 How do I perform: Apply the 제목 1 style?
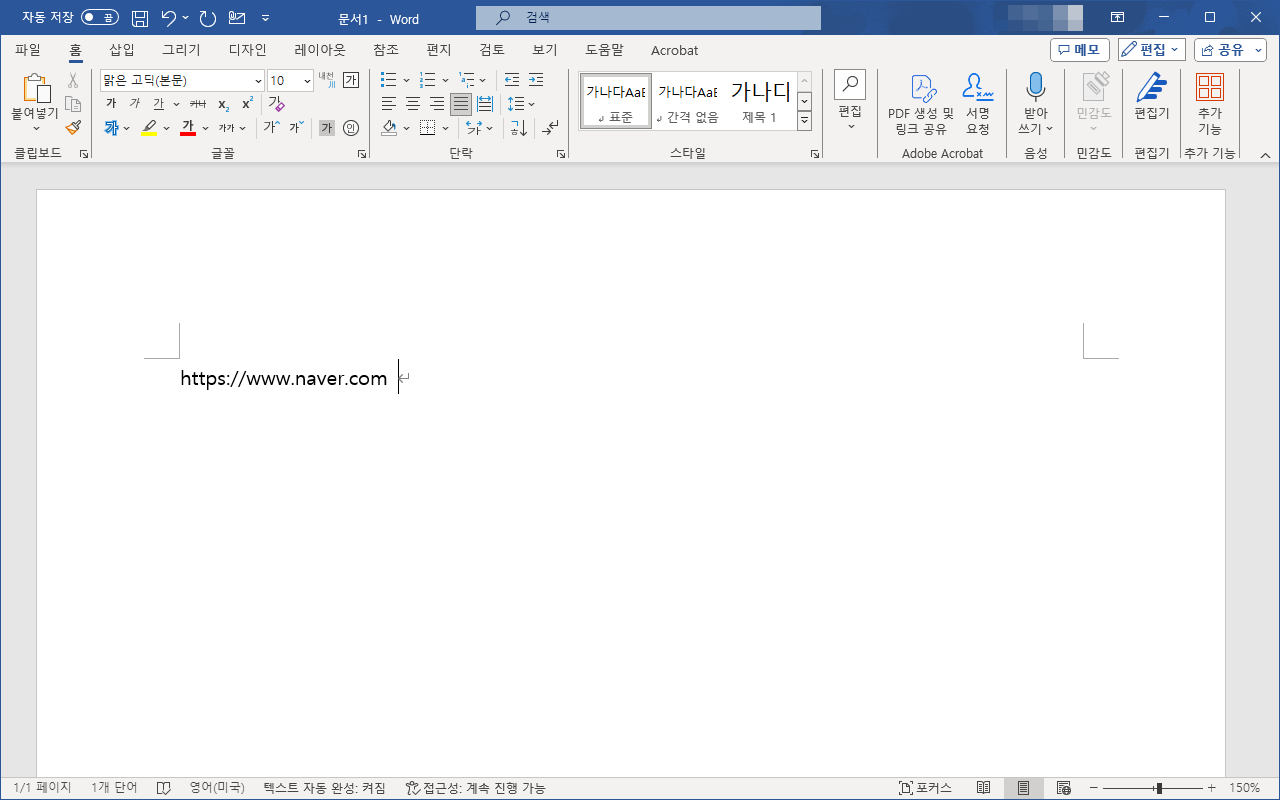click(x=760, y=101)
